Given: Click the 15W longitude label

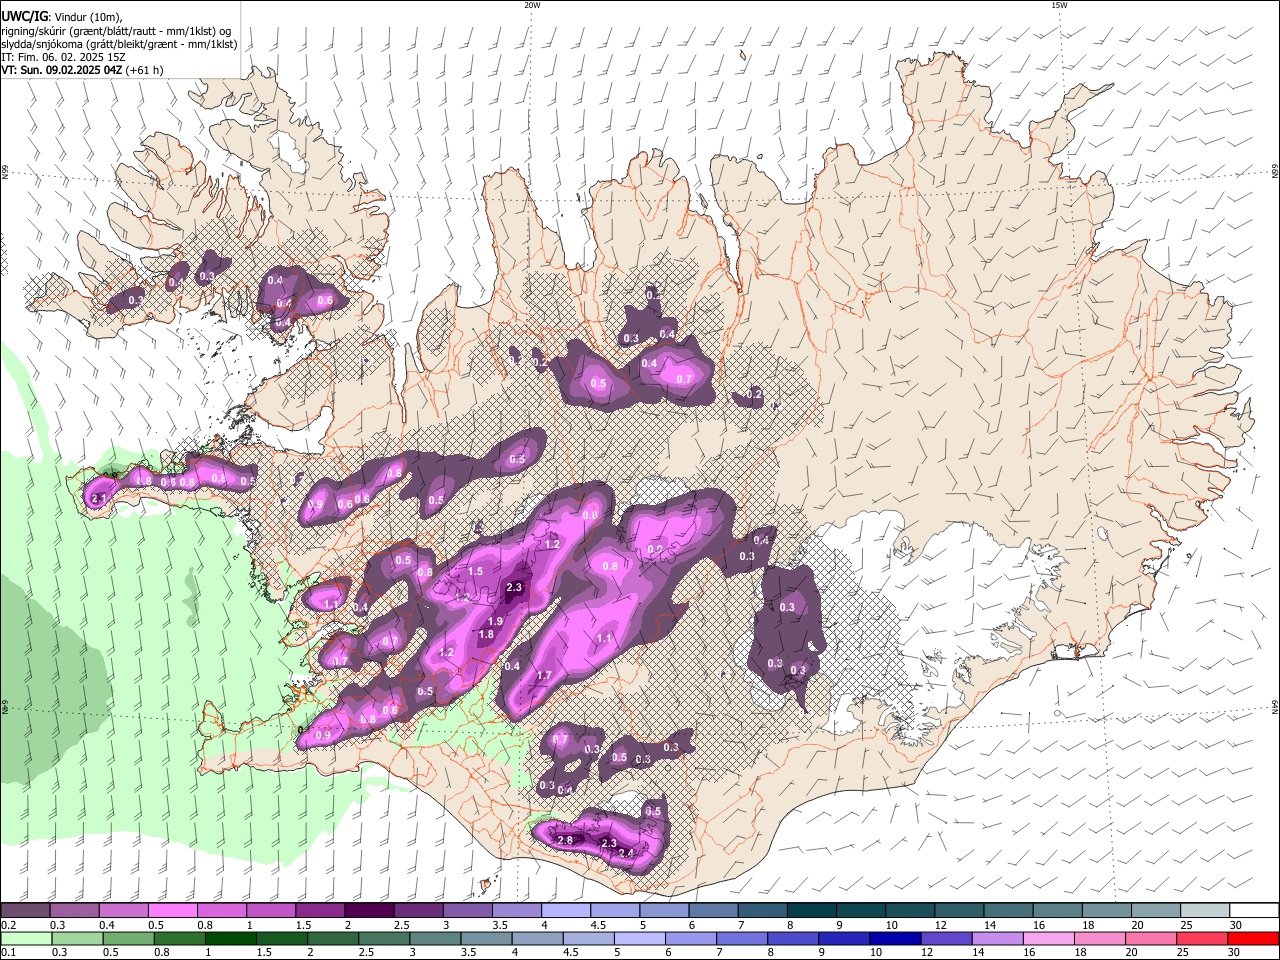Looking at the screenshot, I should (x=1059, y=5).
